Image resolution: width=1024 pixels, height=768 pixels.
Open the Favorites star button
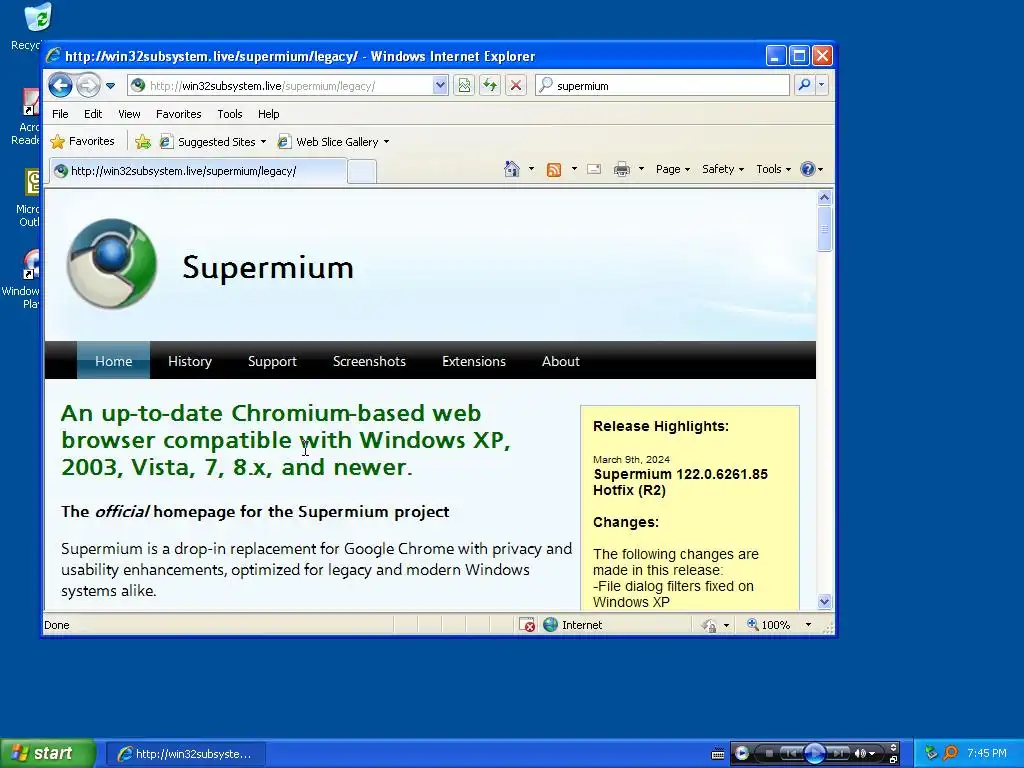tap(82, 141)
